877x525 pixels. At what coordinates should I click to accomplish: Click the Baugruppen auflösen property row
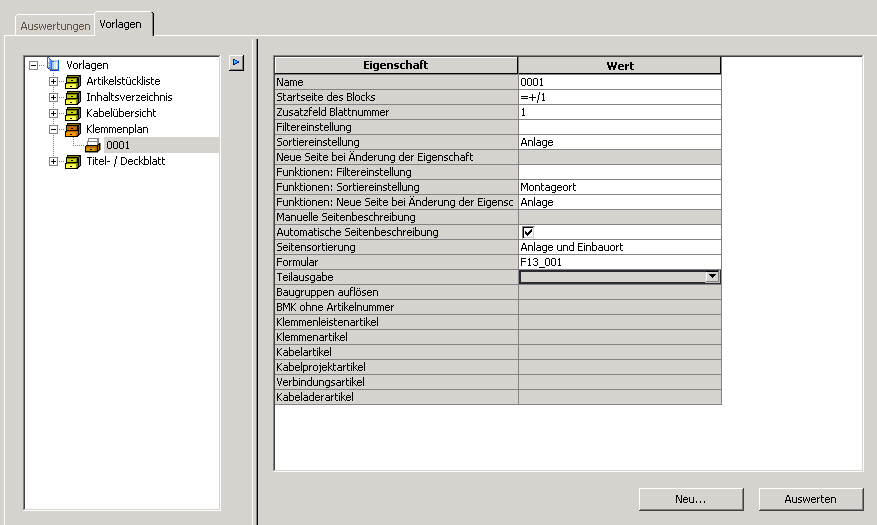498,292
